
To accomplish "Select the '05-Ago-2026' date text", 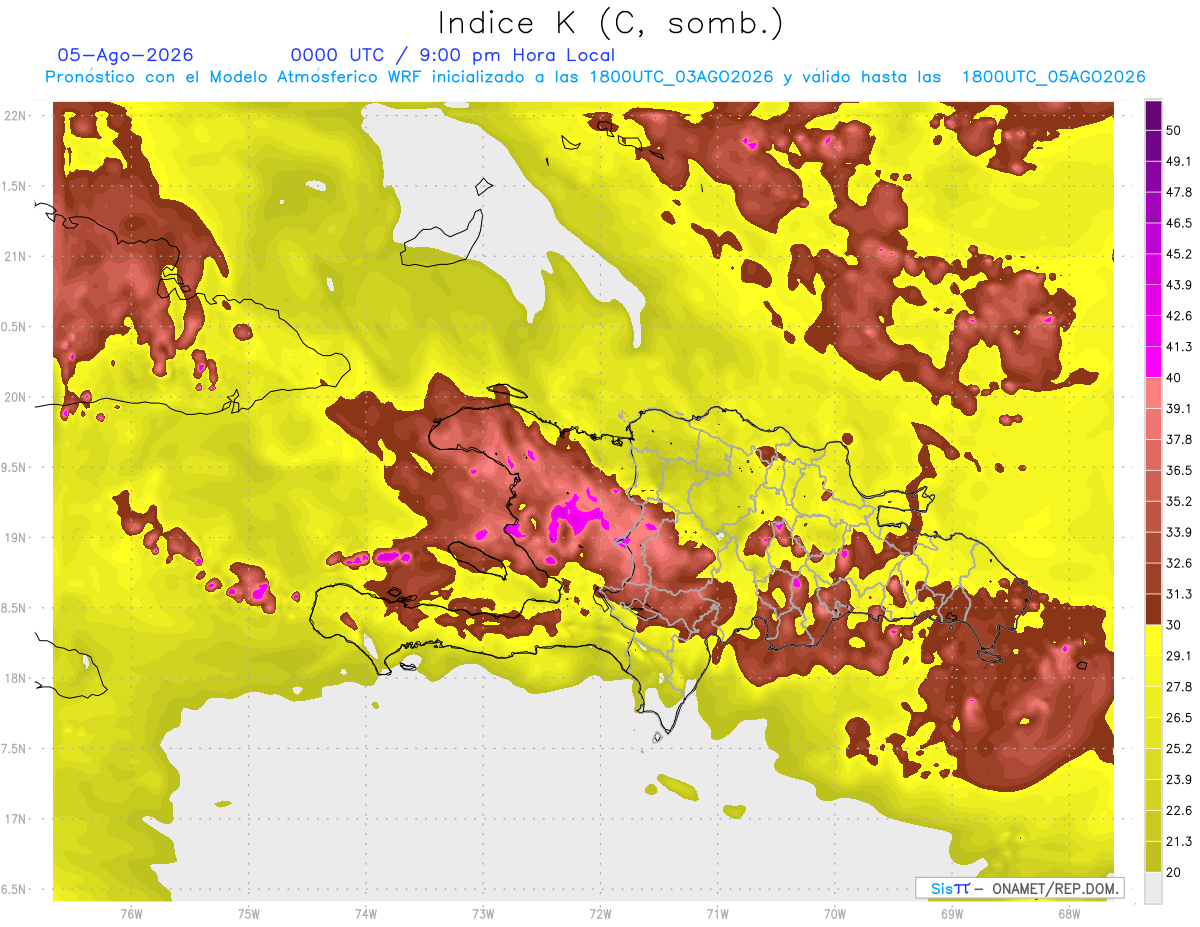I will point(125,55).
